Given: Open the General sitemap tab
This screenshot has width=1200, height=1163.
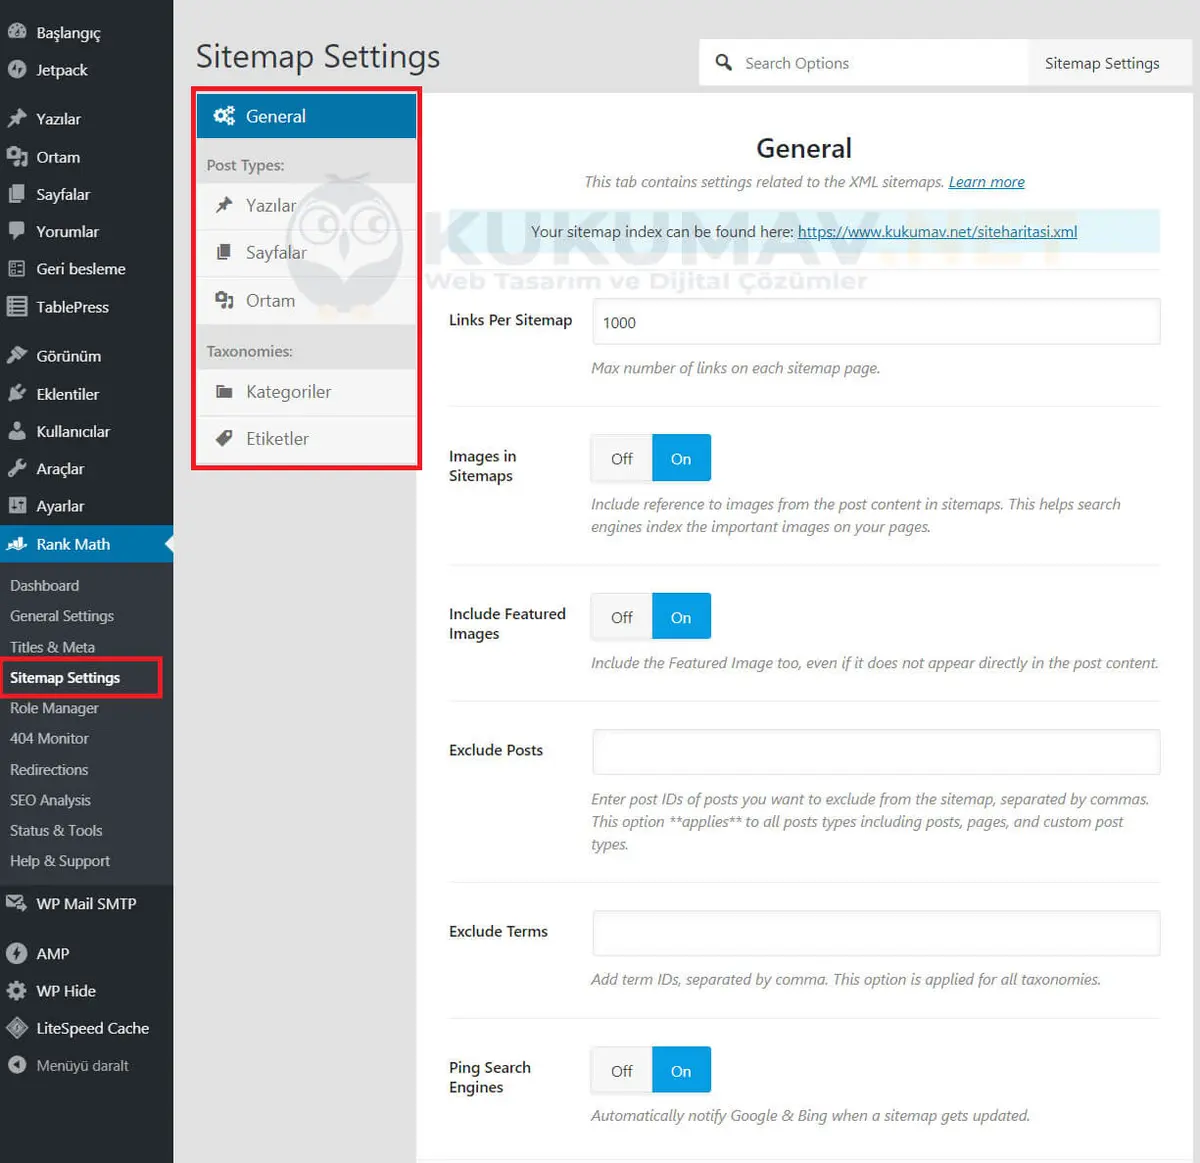Looking at the screenshot, I should pos(306,116).
